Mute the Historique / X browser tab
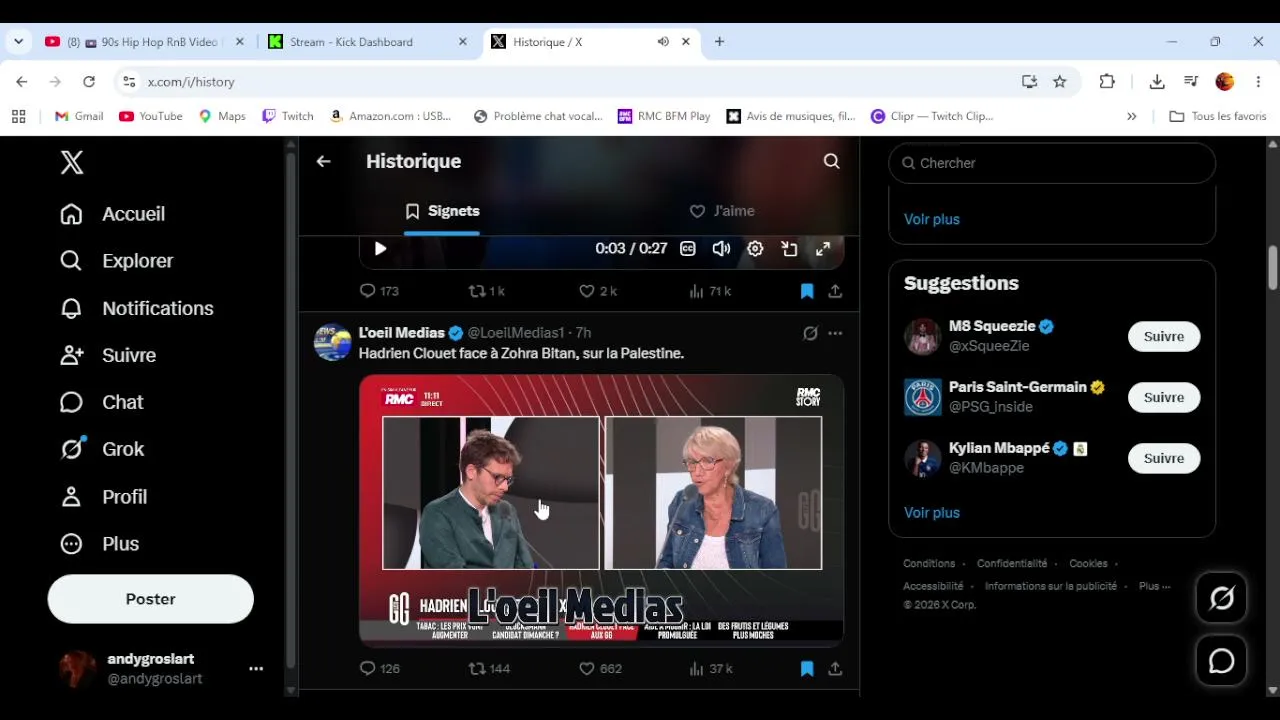The height and width of the screenshot is (720, 1280). pos(663,42)
